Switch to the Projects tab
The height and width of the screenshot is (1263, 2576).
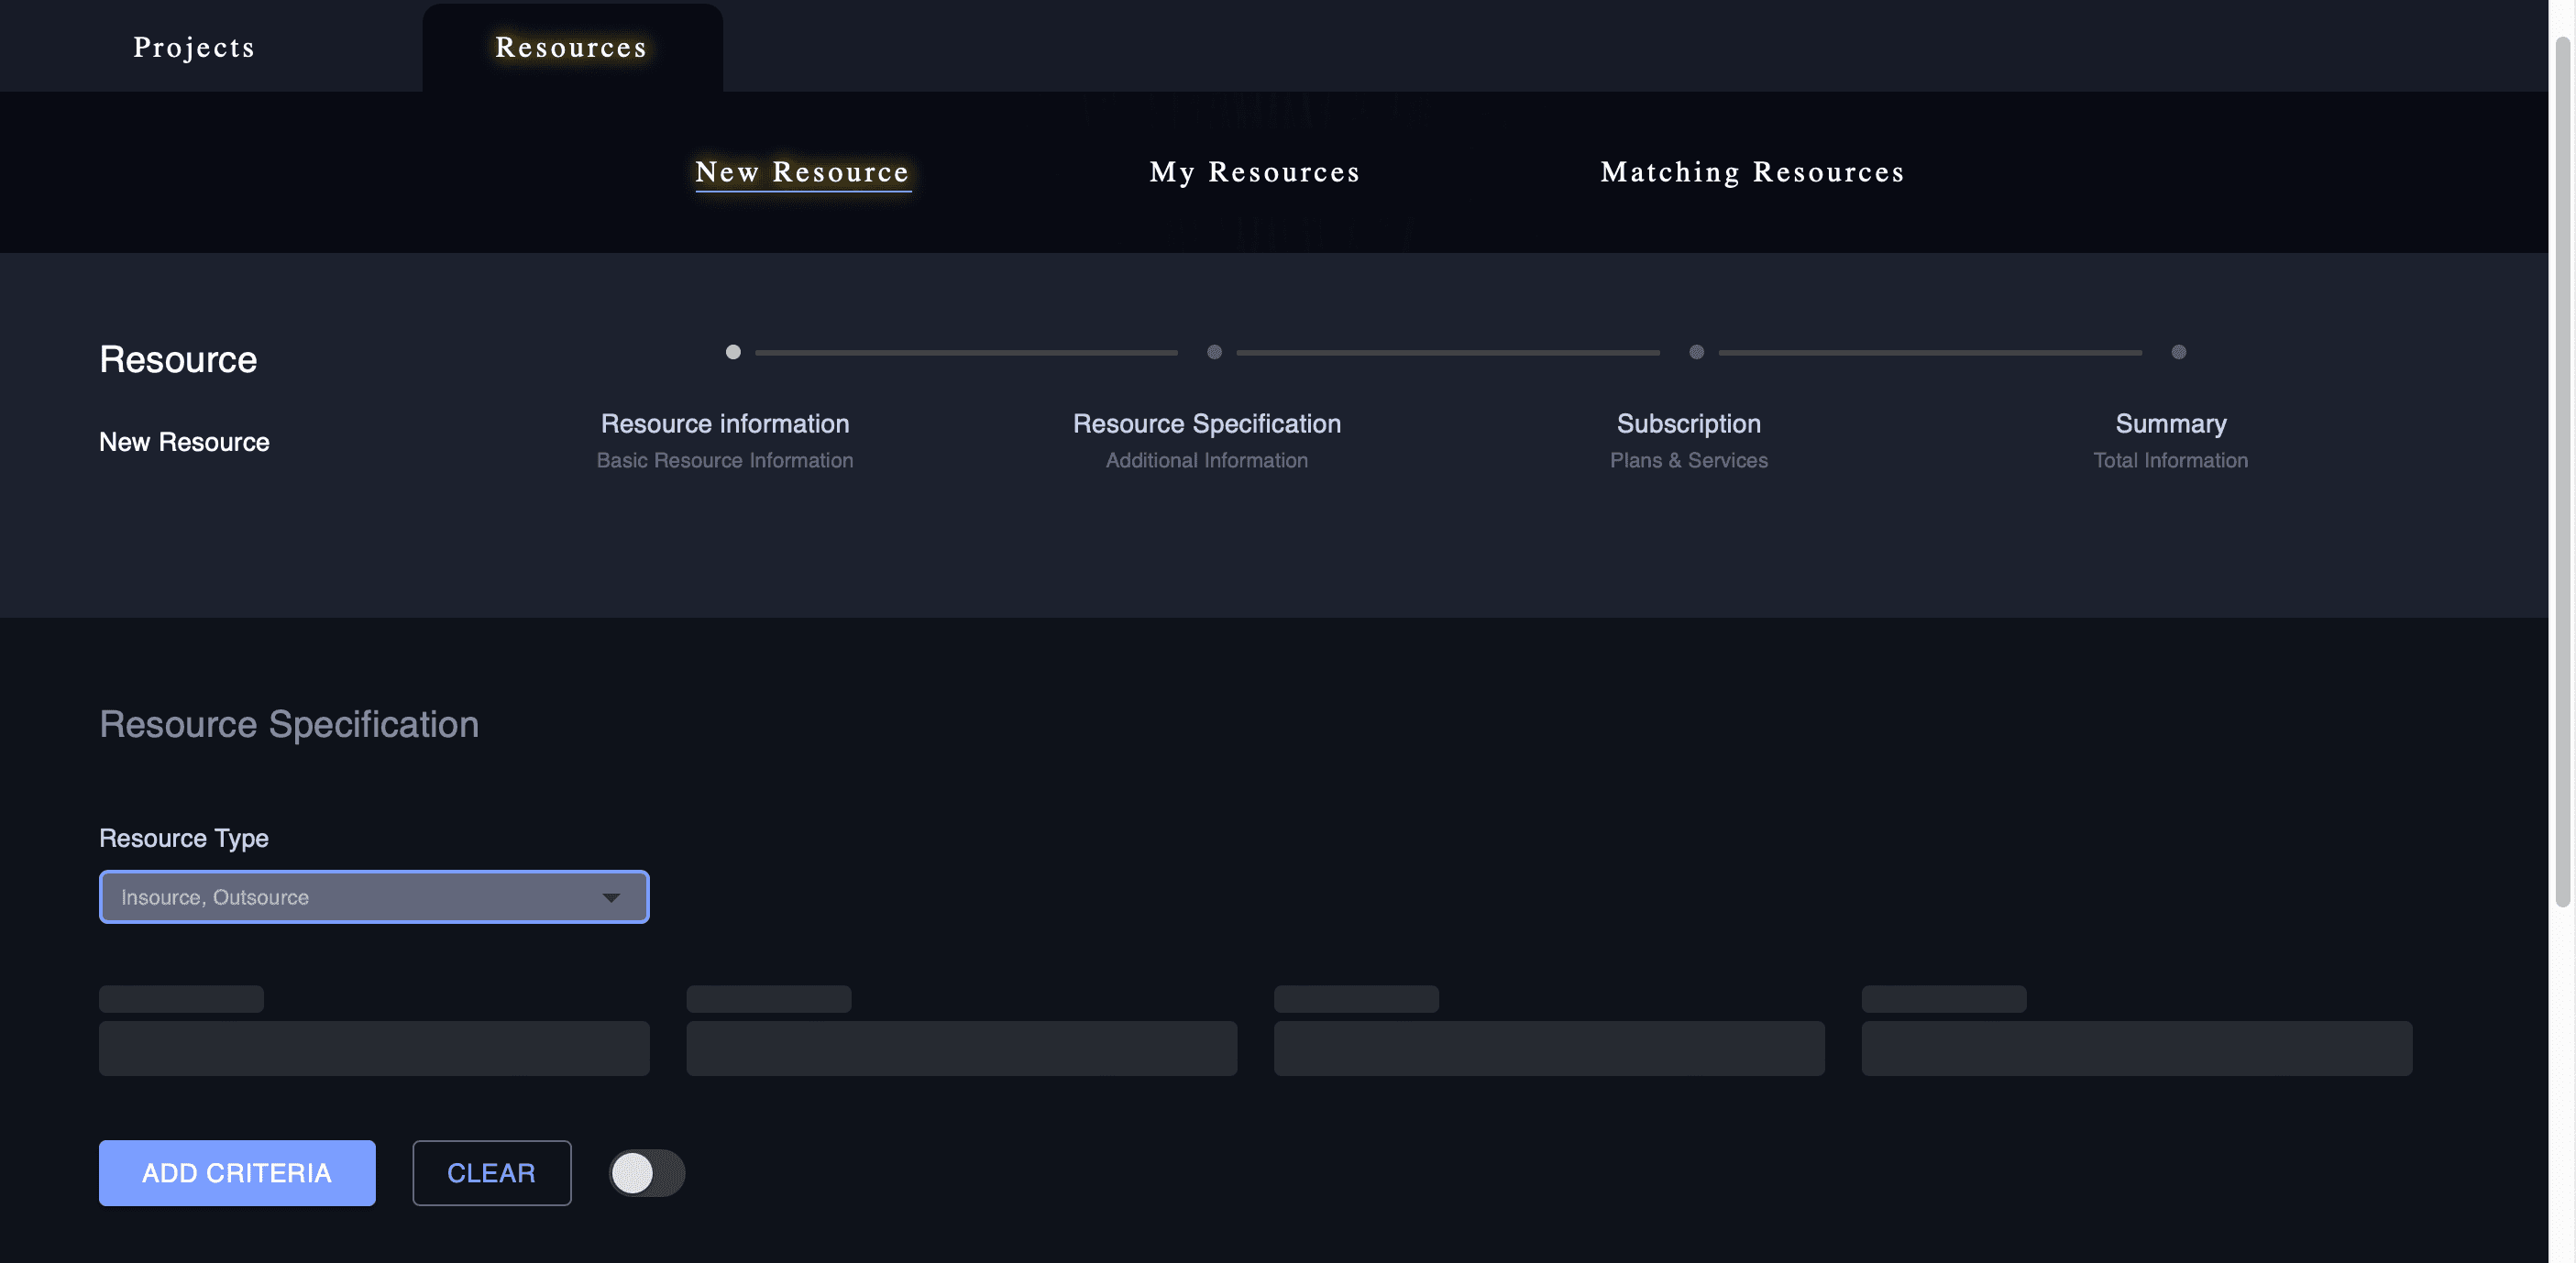pos(194,47)
